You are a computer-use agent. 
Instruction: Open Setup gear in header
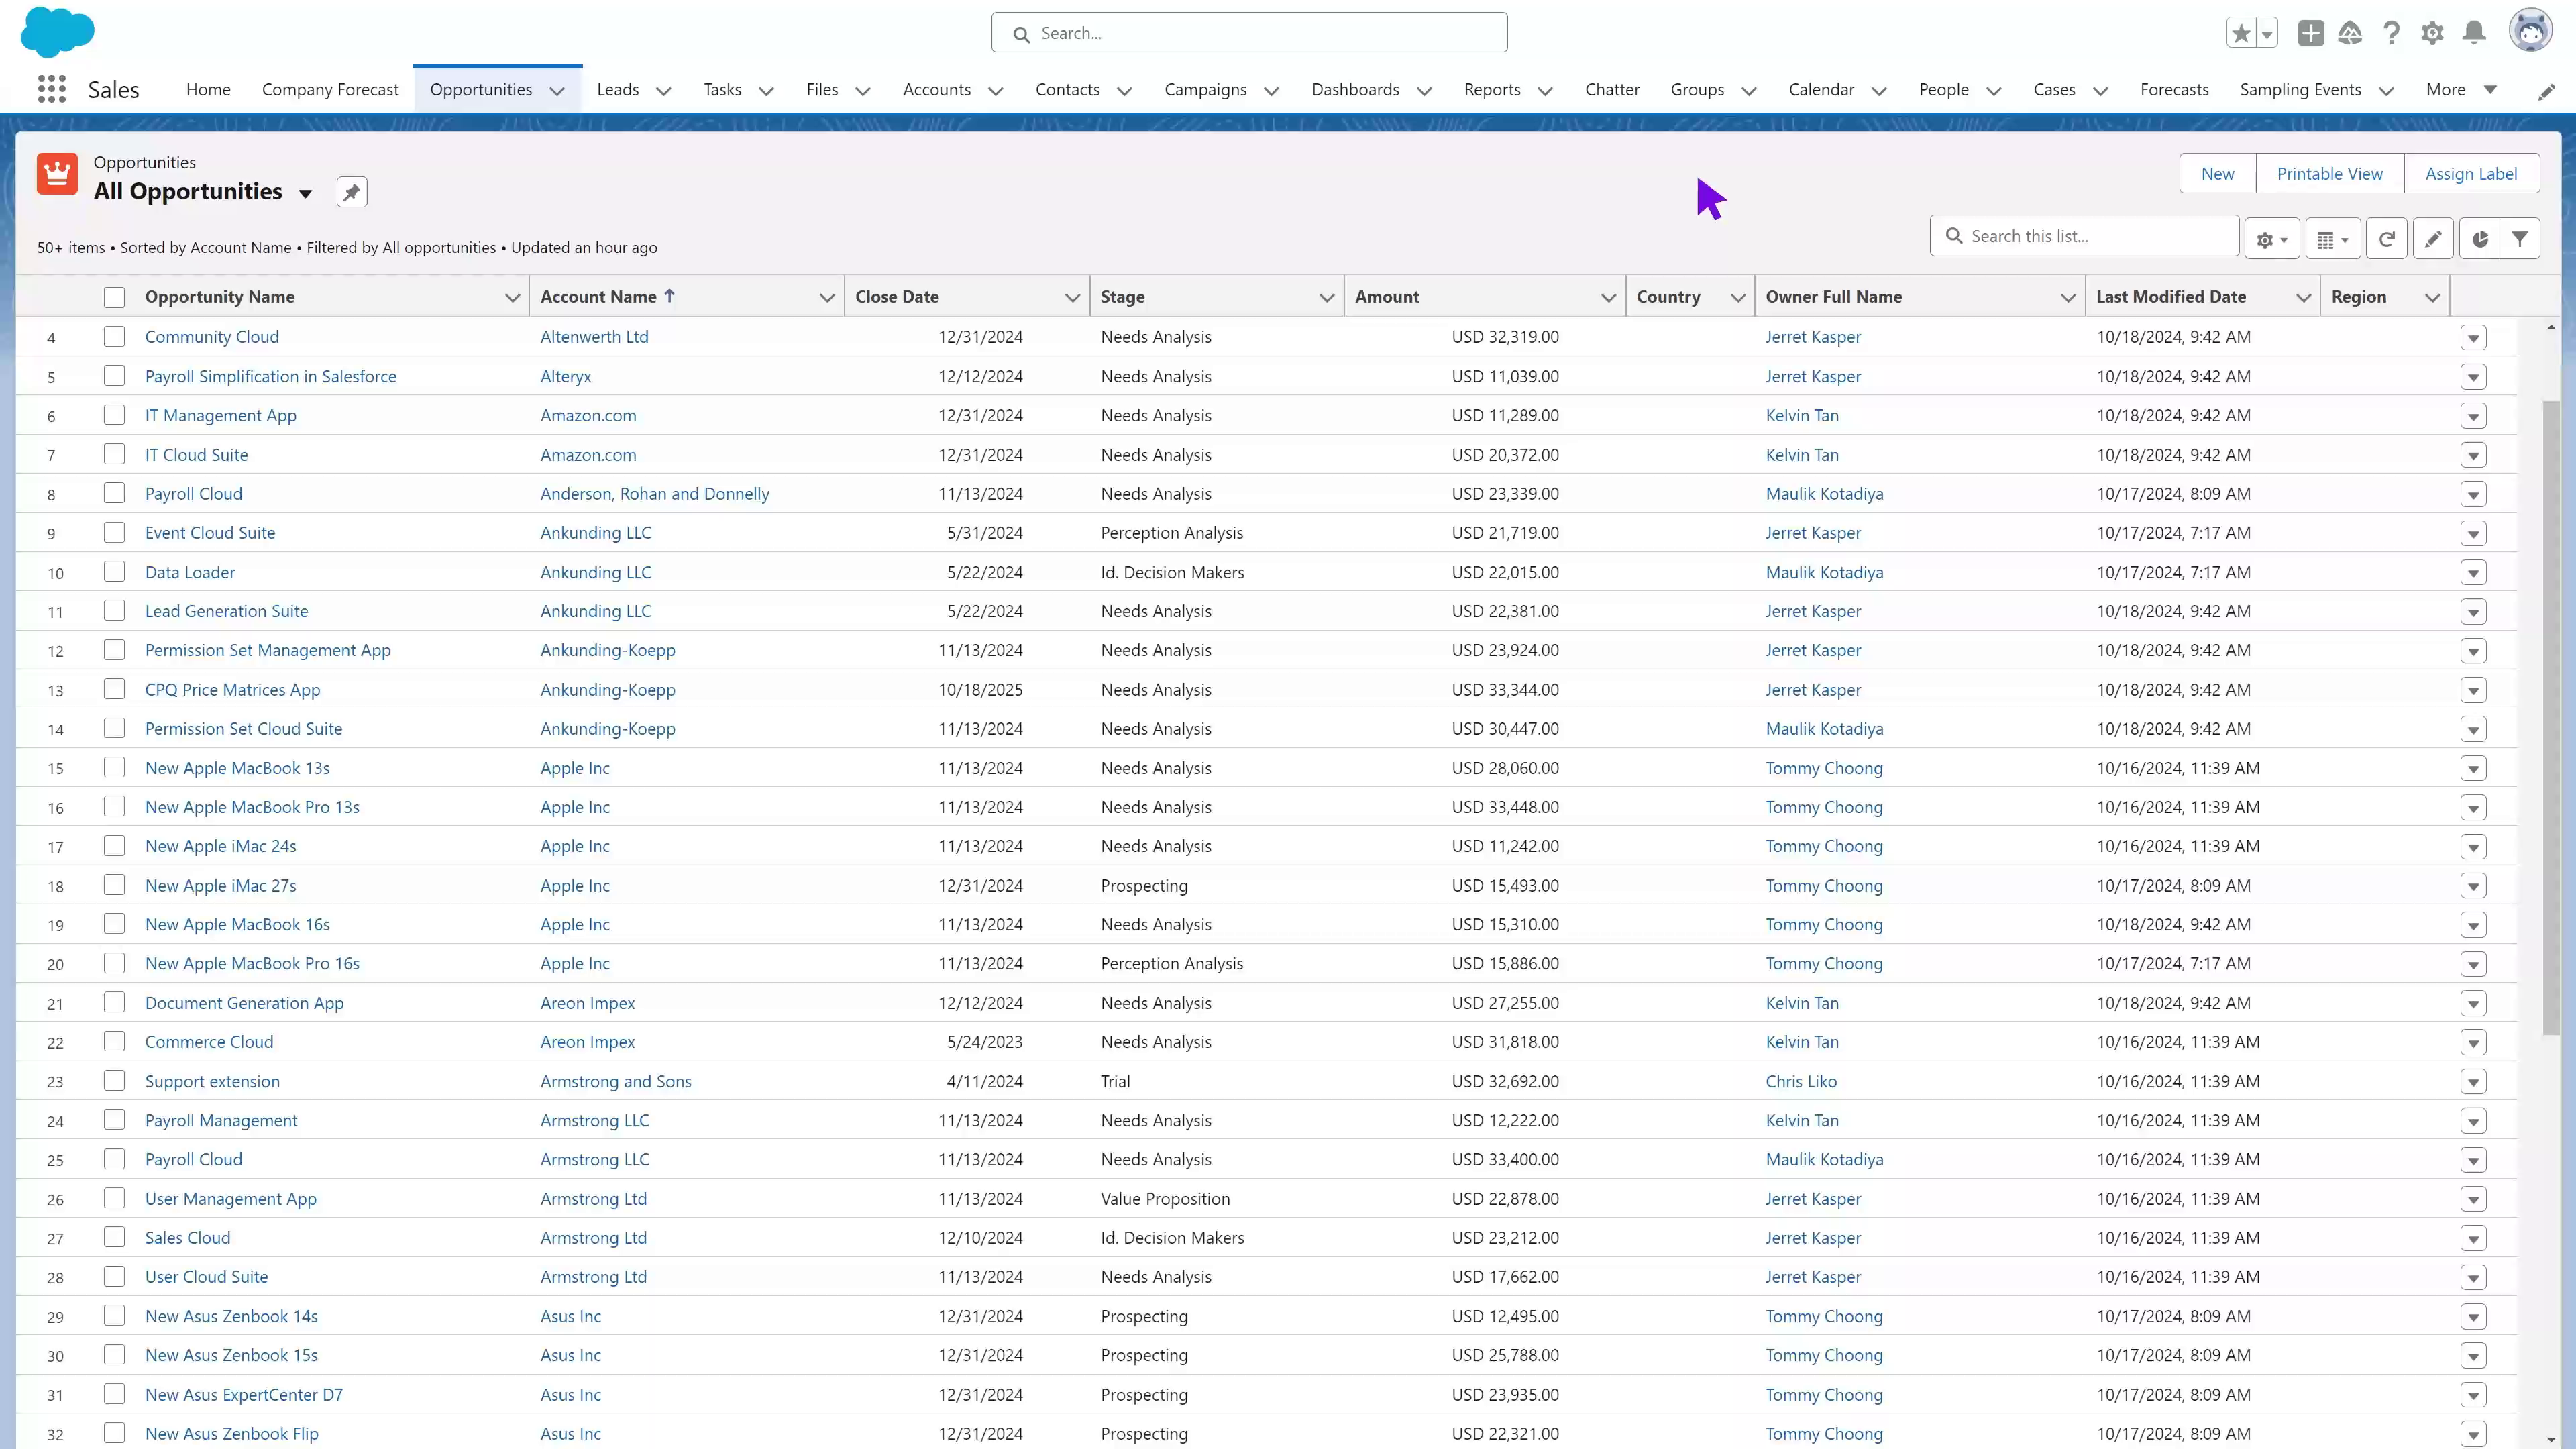pos(2432,33)
